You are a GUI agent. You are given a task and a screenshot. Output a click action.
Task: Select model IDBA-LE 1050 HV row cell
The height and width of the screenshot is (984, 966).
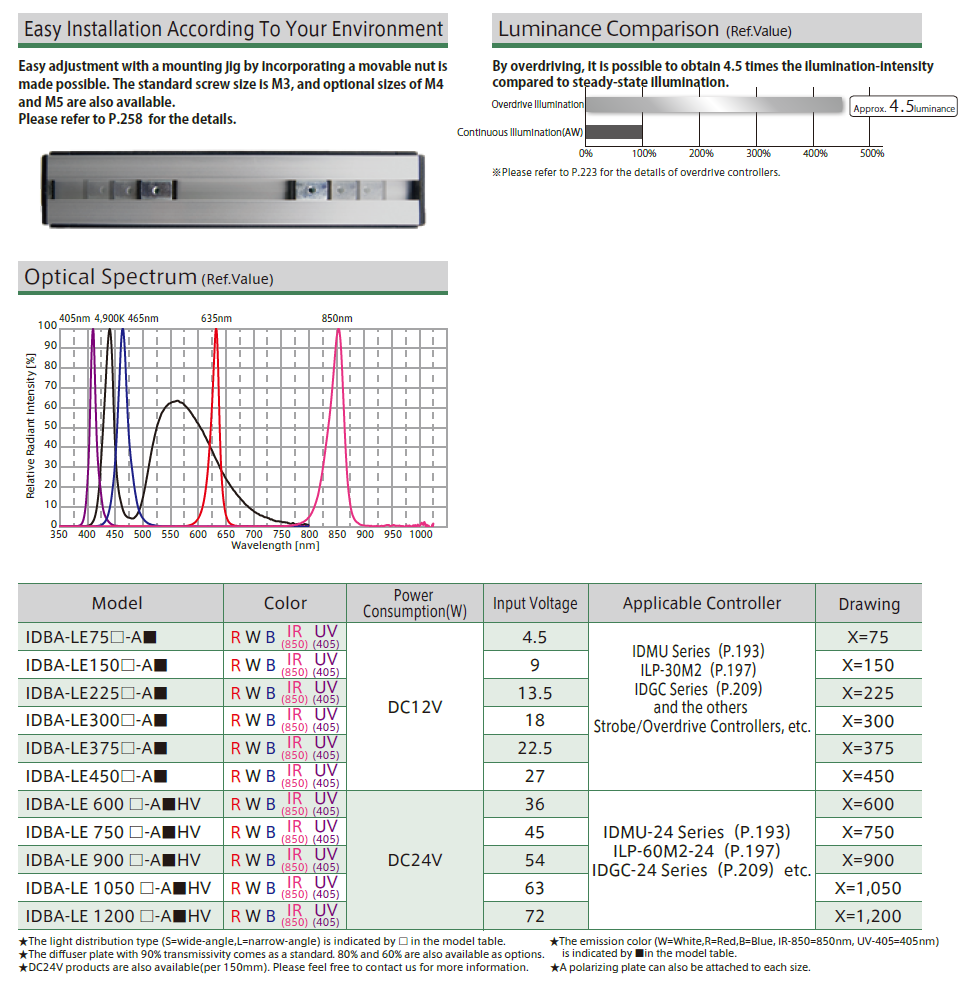pyautogui.click(x=121, y=888)
